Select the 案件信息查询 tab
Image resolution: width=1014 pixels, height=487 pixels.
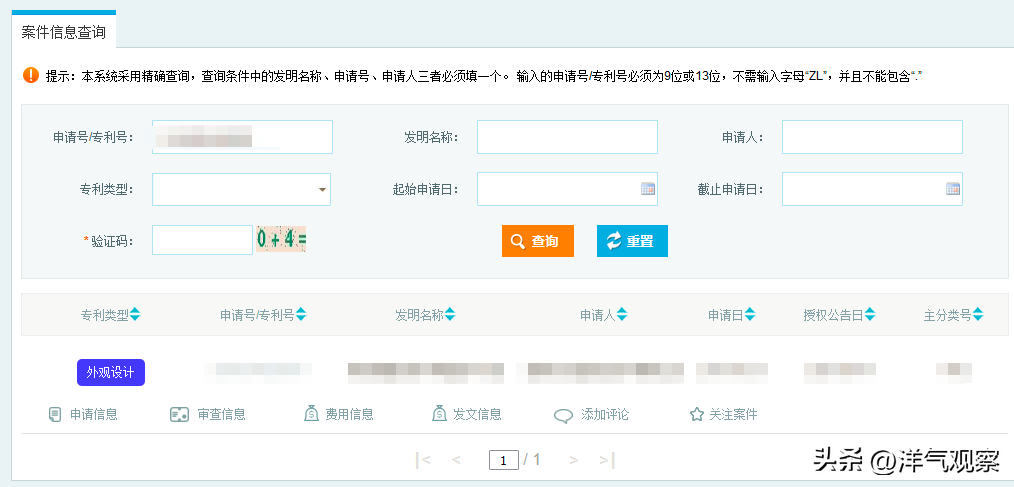(64, 32)
